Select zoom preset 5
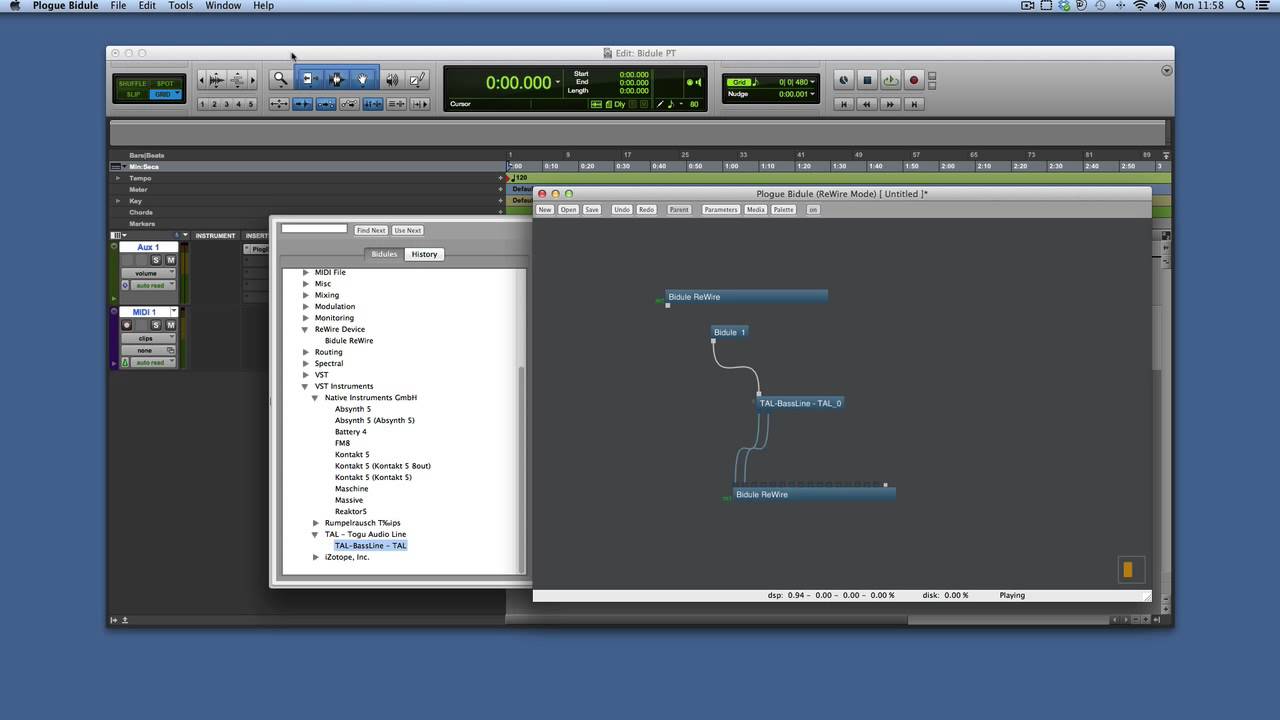This screenshot has height=720, width=1280. tap(251, 104)
